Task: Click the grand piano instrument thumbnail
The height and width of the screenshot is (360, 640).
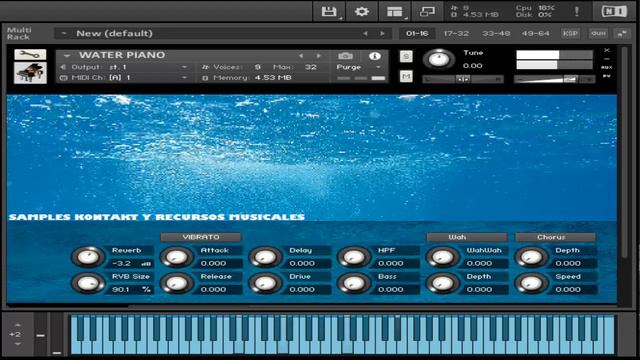Action: tap(30, 73)
